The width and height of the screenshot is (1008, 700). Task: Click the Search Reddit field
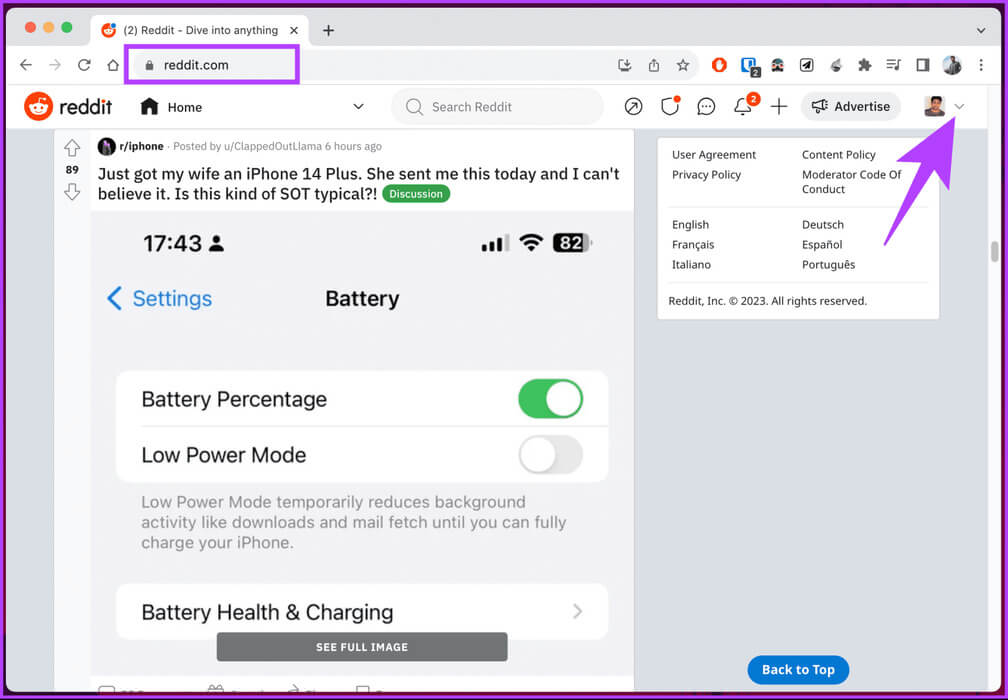pyautogui.click(x=498, y=107)
